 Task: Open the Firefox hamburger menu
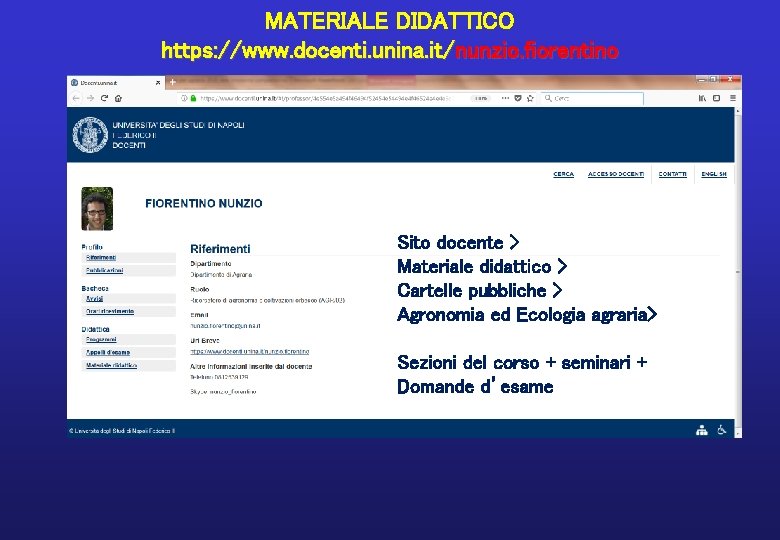(733, 98)
